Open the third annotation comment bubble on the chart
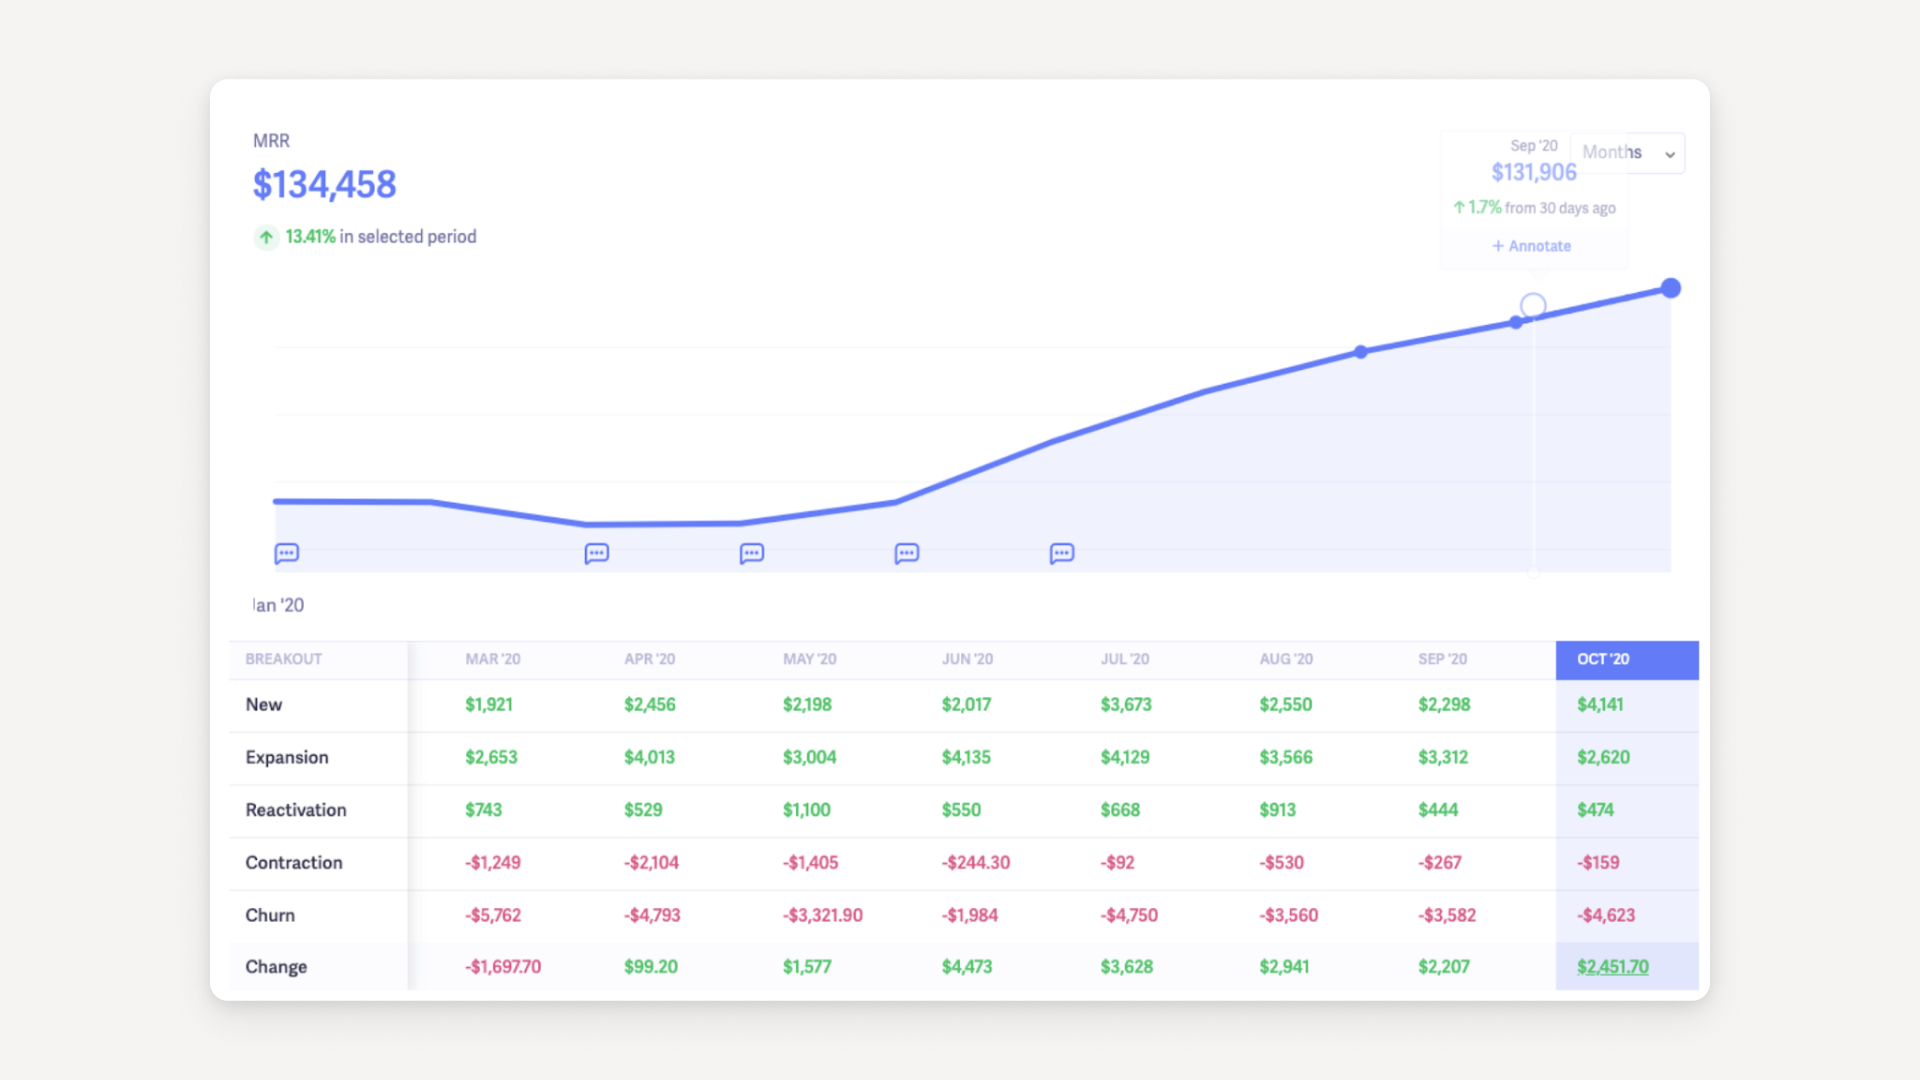 click(x=751, y=553)
